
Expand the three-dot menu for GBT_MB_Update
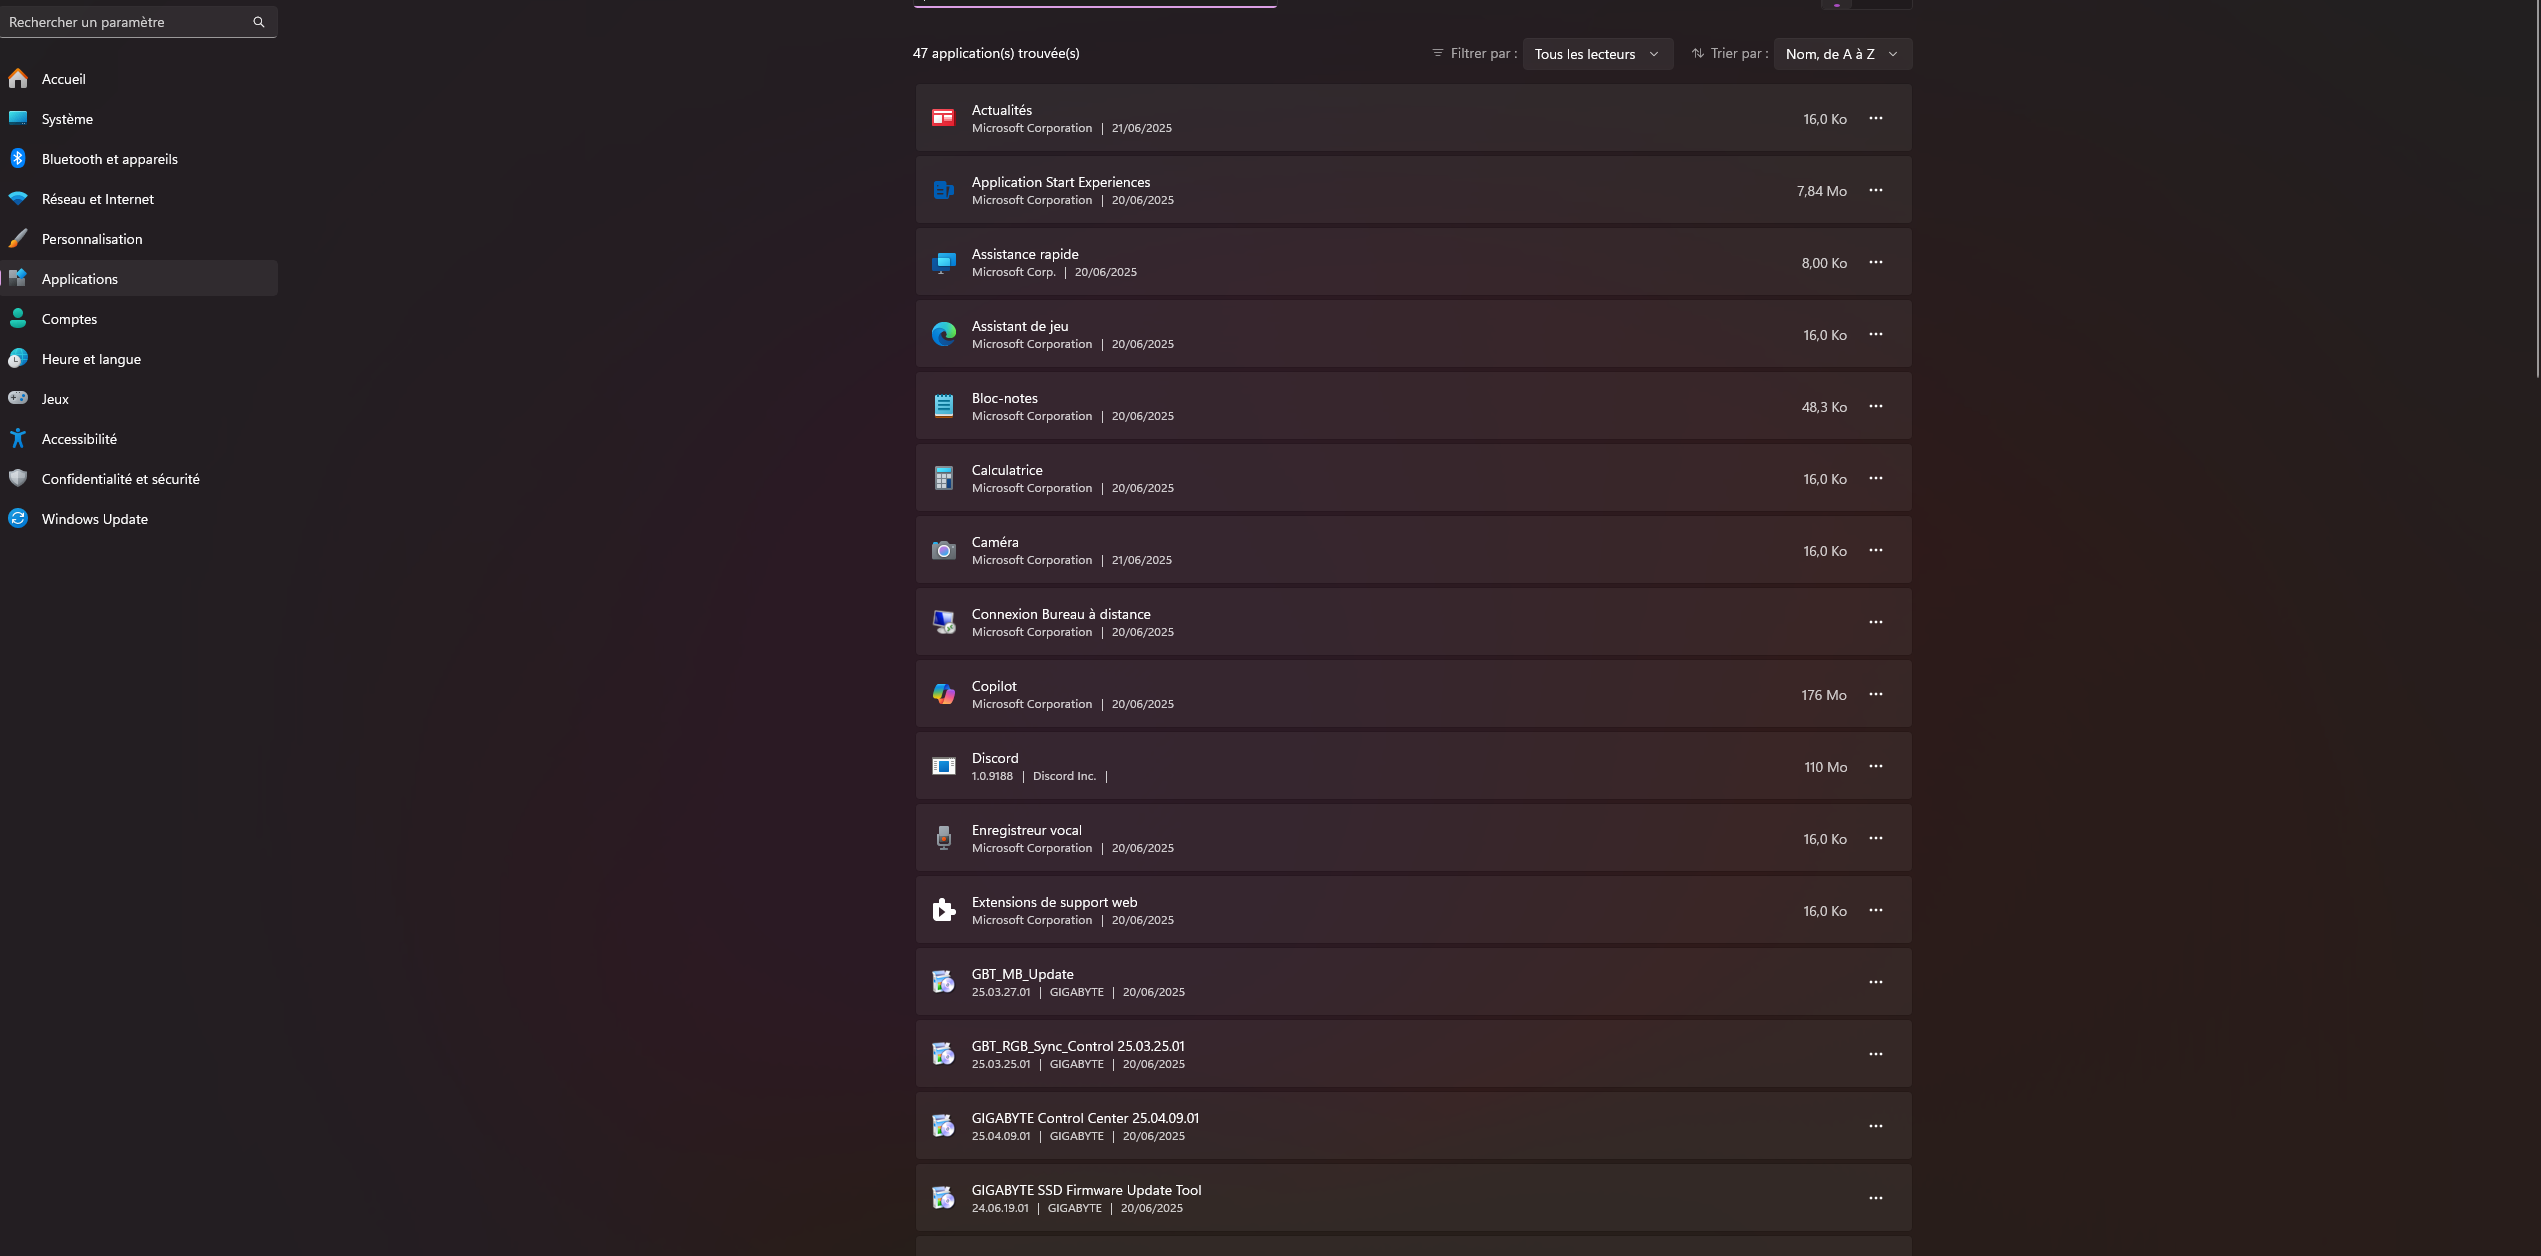[1875, 982]
